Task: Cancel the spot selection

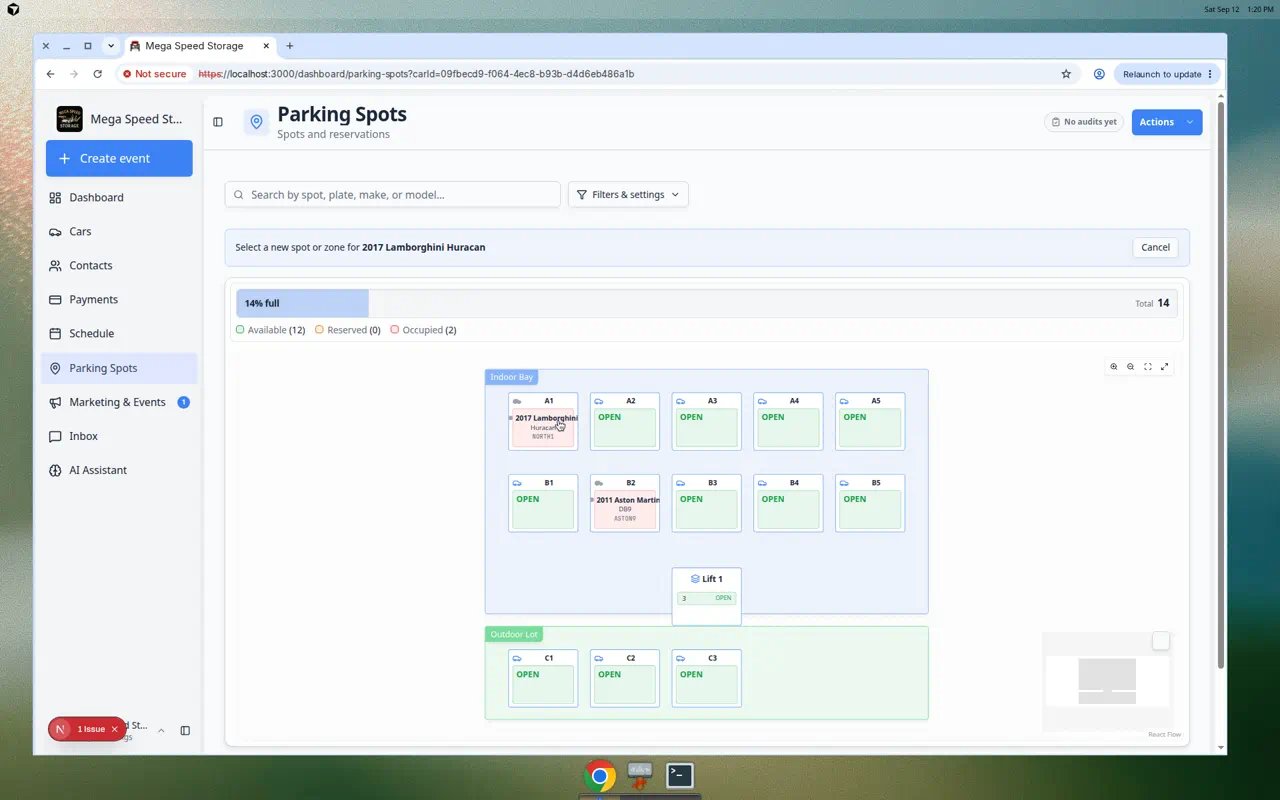Action: click(x=1155, y=247)
